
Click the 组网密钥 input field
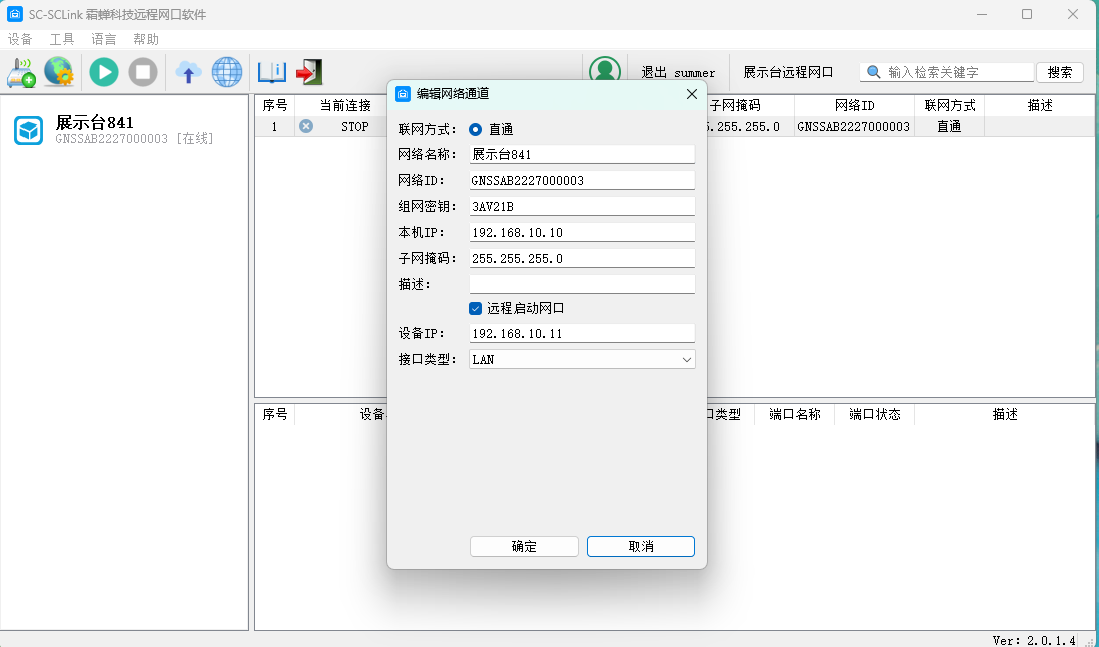coord(582,206)
